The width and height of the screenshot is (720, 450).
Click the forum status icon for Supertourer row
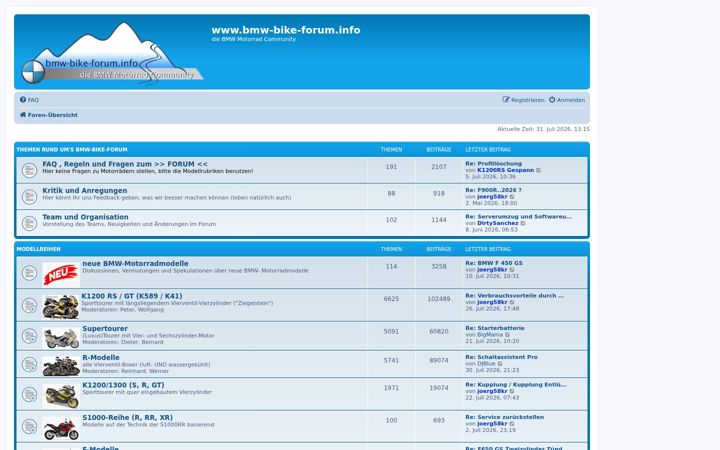click(x=29, y=336)
